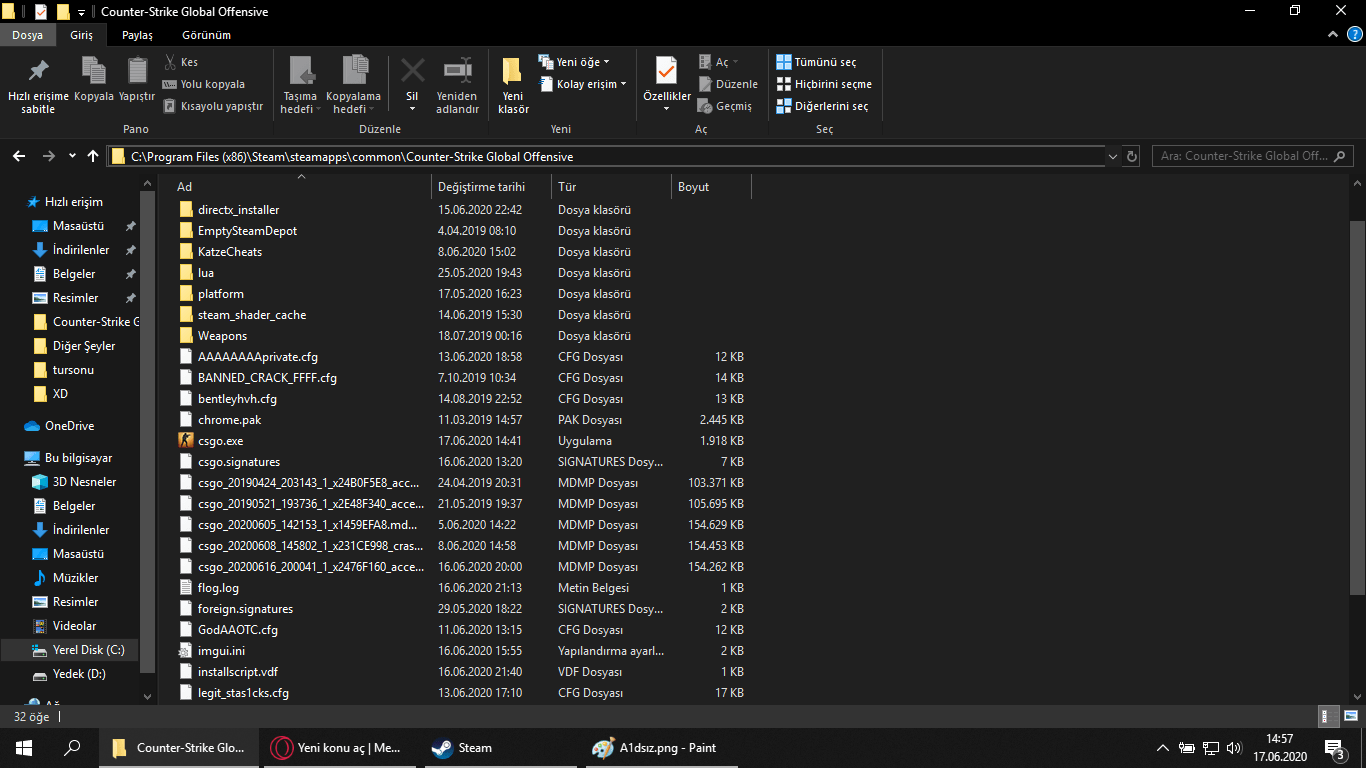The height and width of the screenshot is (768, 1368).
Task: Click Tümünü seç select all
Action: tap(816, 62)
